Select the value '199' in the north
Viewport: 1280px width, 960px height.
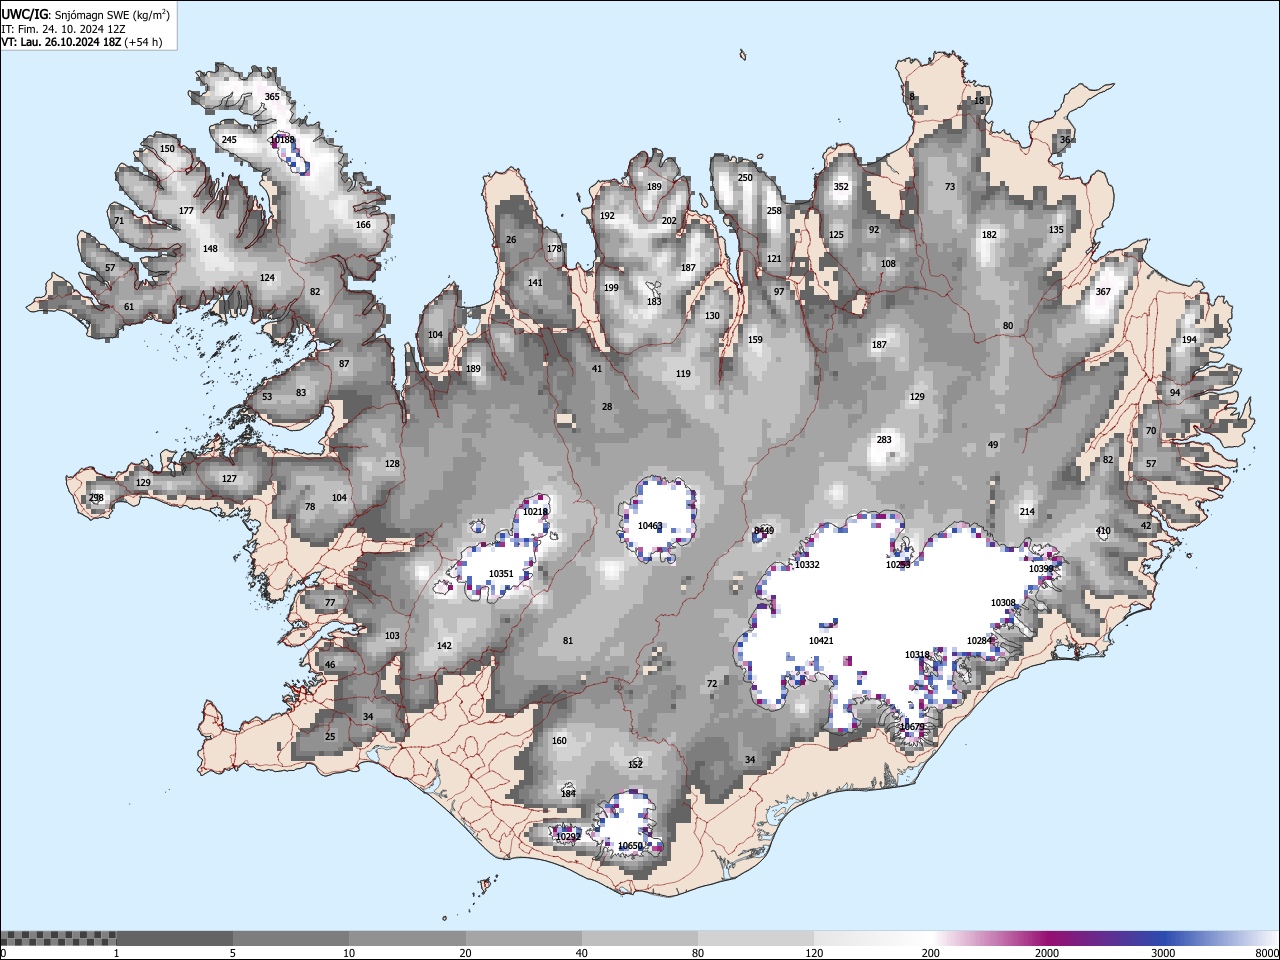tap(611, 288)
